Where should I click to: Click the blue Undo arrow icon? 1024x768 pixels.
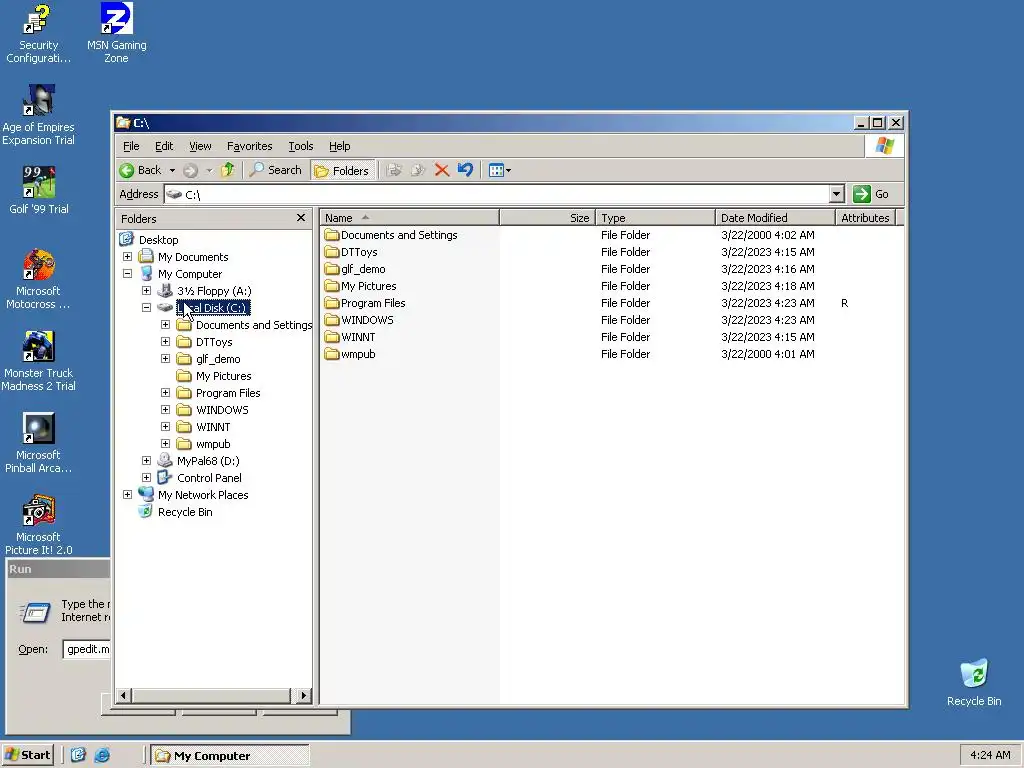coord(465,170)
